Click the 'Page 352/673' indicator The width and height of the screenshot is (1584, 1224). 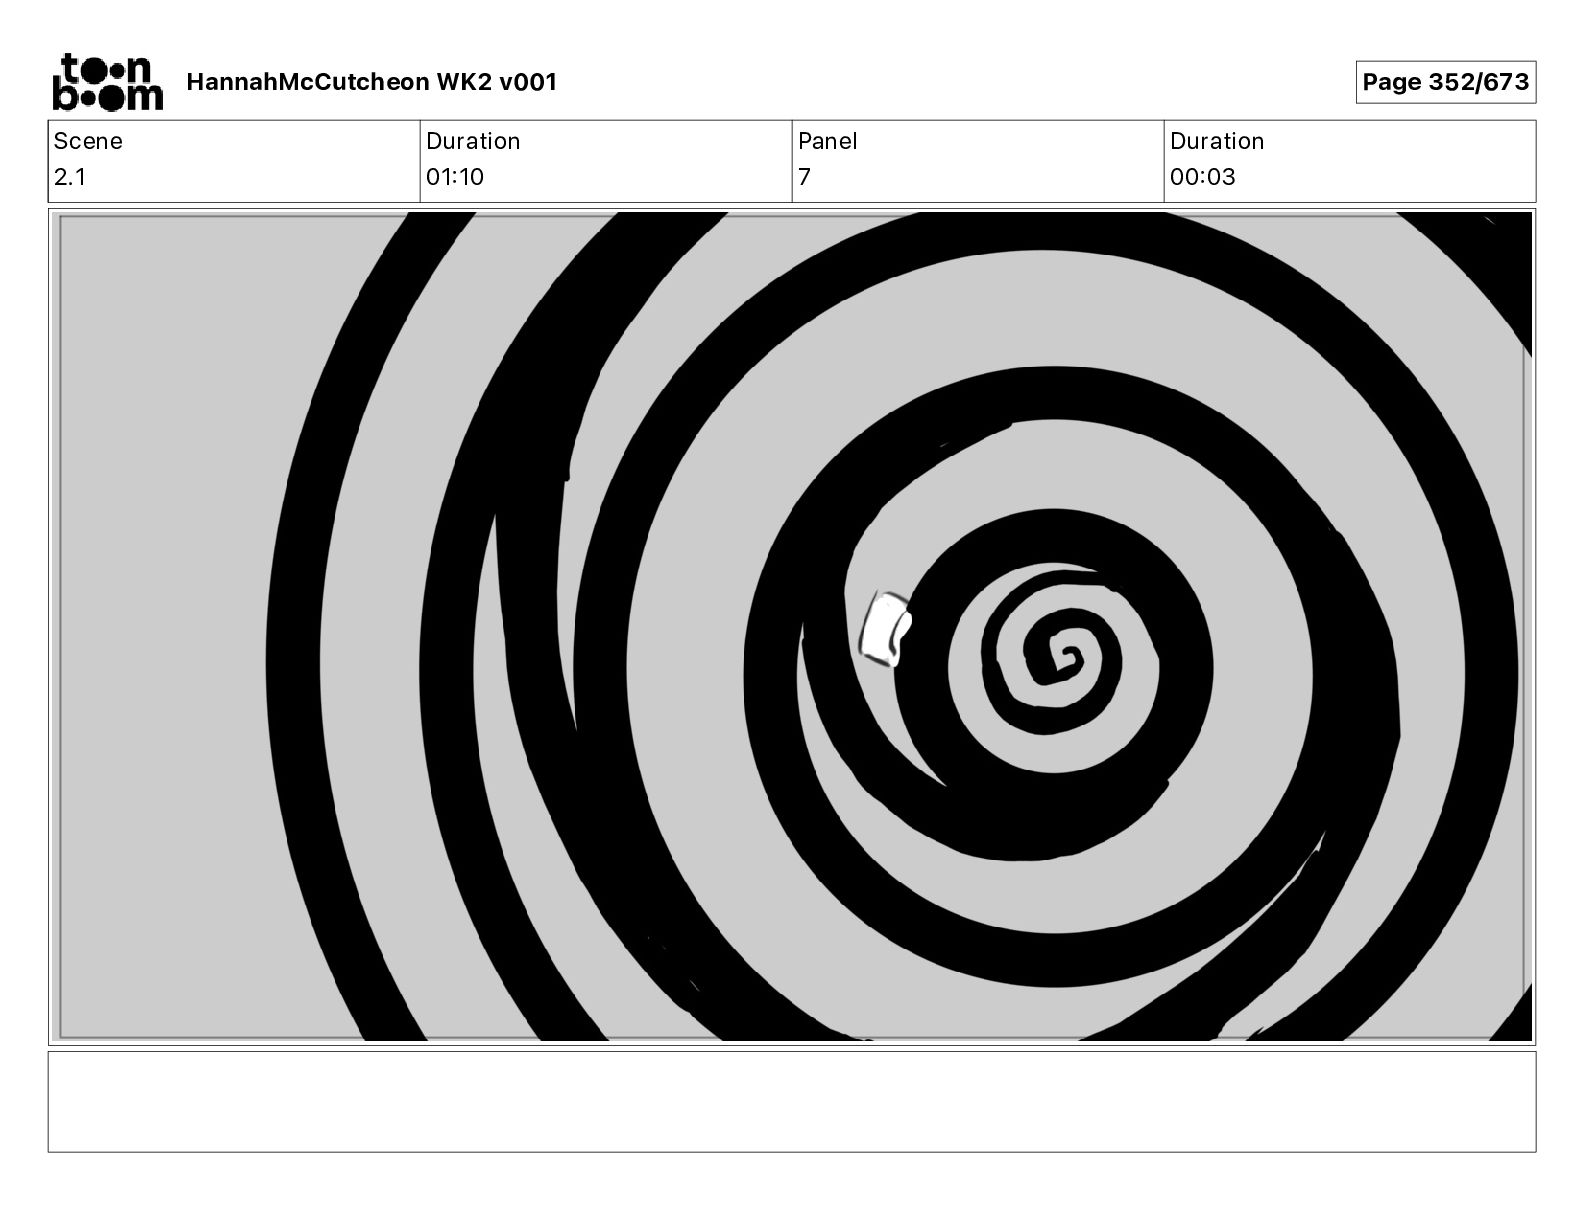tap(1446, 82)
